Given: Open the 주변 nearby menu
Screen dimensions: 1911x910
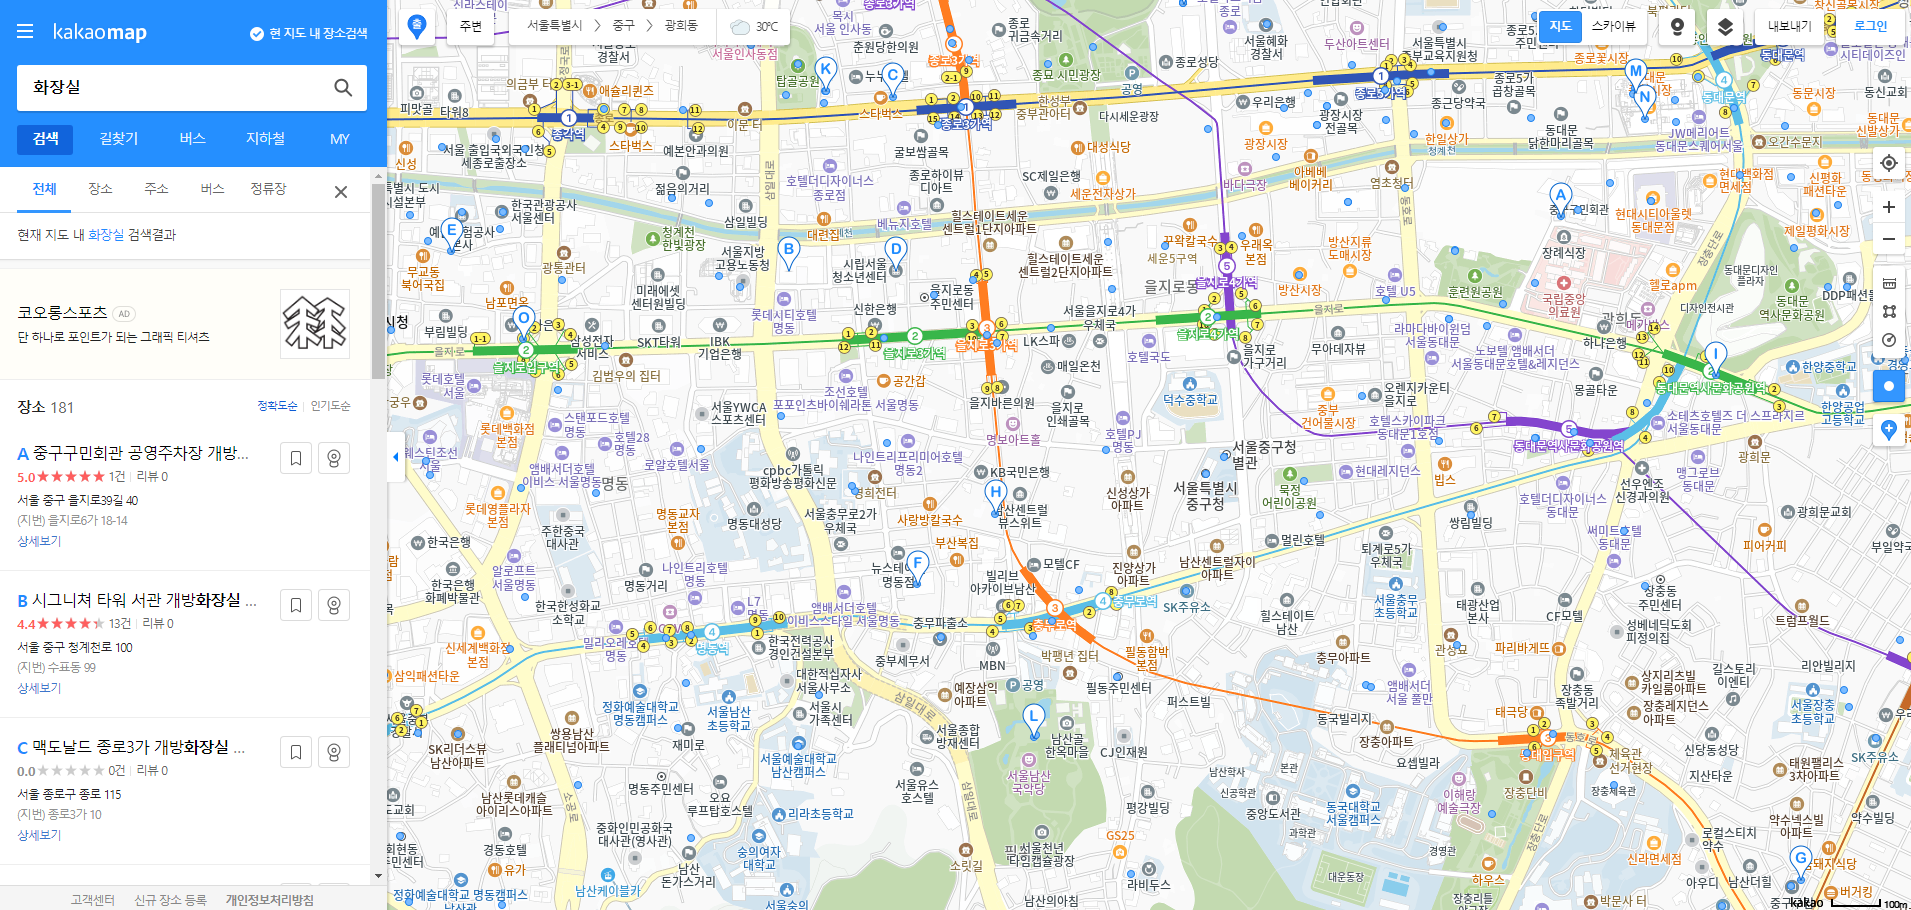Looking at the screenshot, I should point(471,26).
